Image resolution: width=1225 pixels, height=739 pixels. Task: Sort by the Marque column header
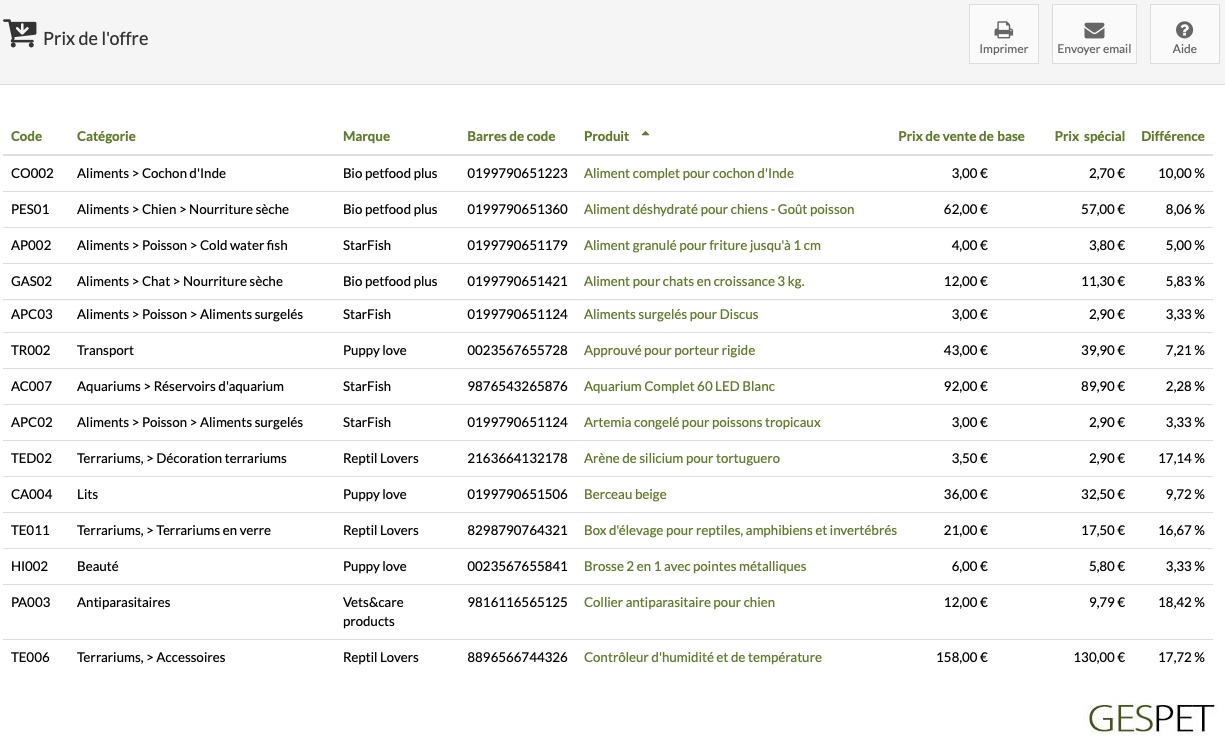point(366,136)
